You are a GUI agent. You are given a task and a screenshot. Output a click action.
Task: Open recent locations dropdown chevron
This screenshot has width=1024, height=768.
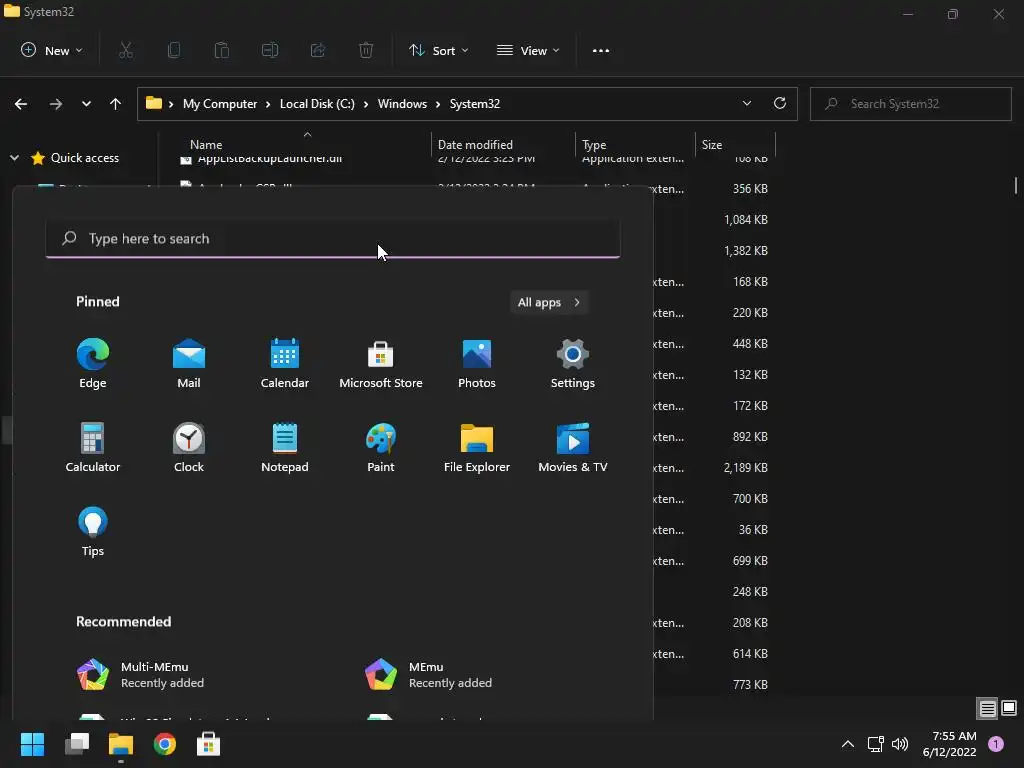point(86,104)
